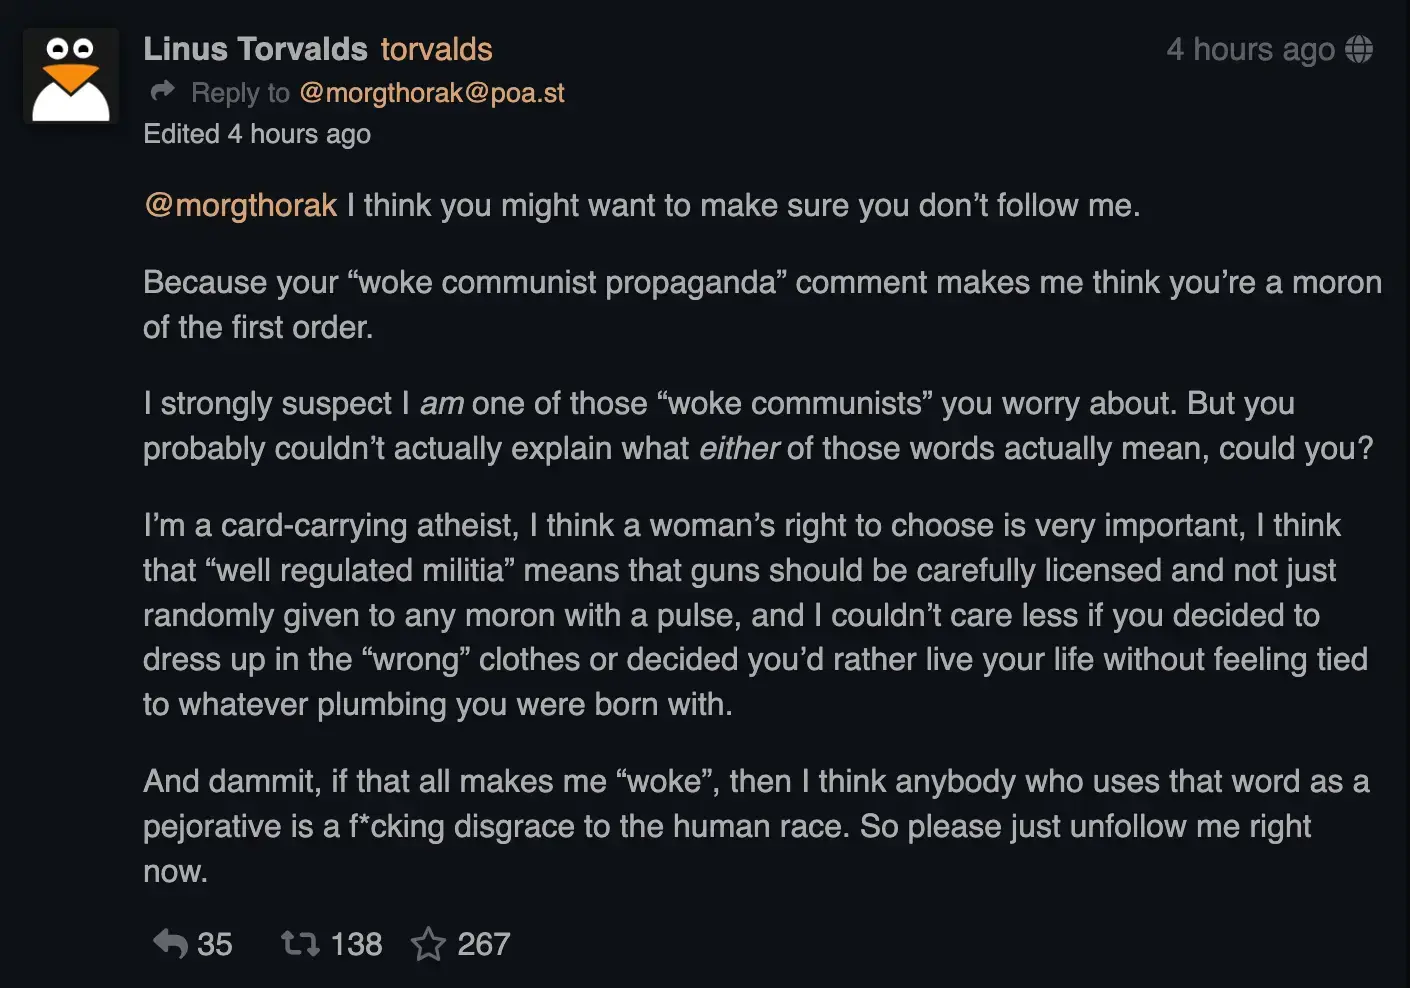
Task: Open the '4 hours ago' timestamp link
Action: click(1250, 49)
